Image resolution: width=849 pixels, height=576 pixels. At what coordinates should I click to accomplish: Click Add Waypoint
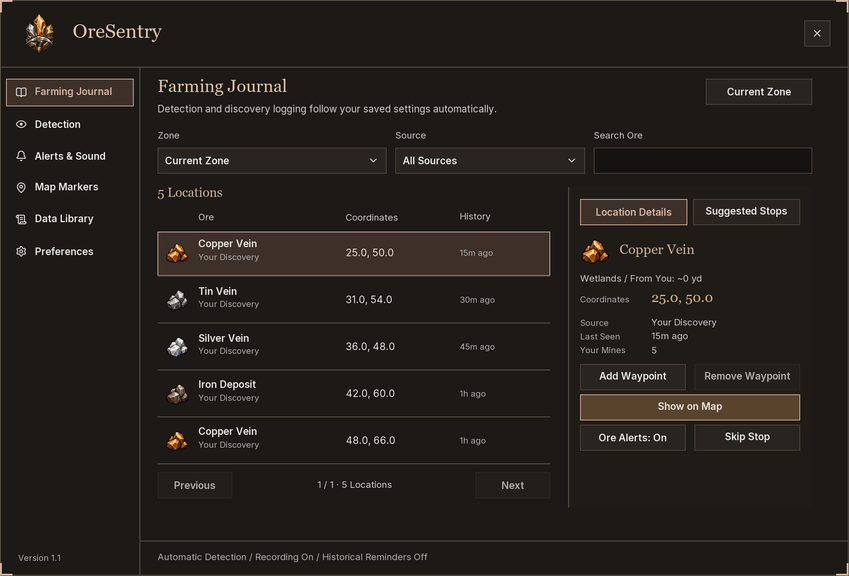[x=632, y=377]
